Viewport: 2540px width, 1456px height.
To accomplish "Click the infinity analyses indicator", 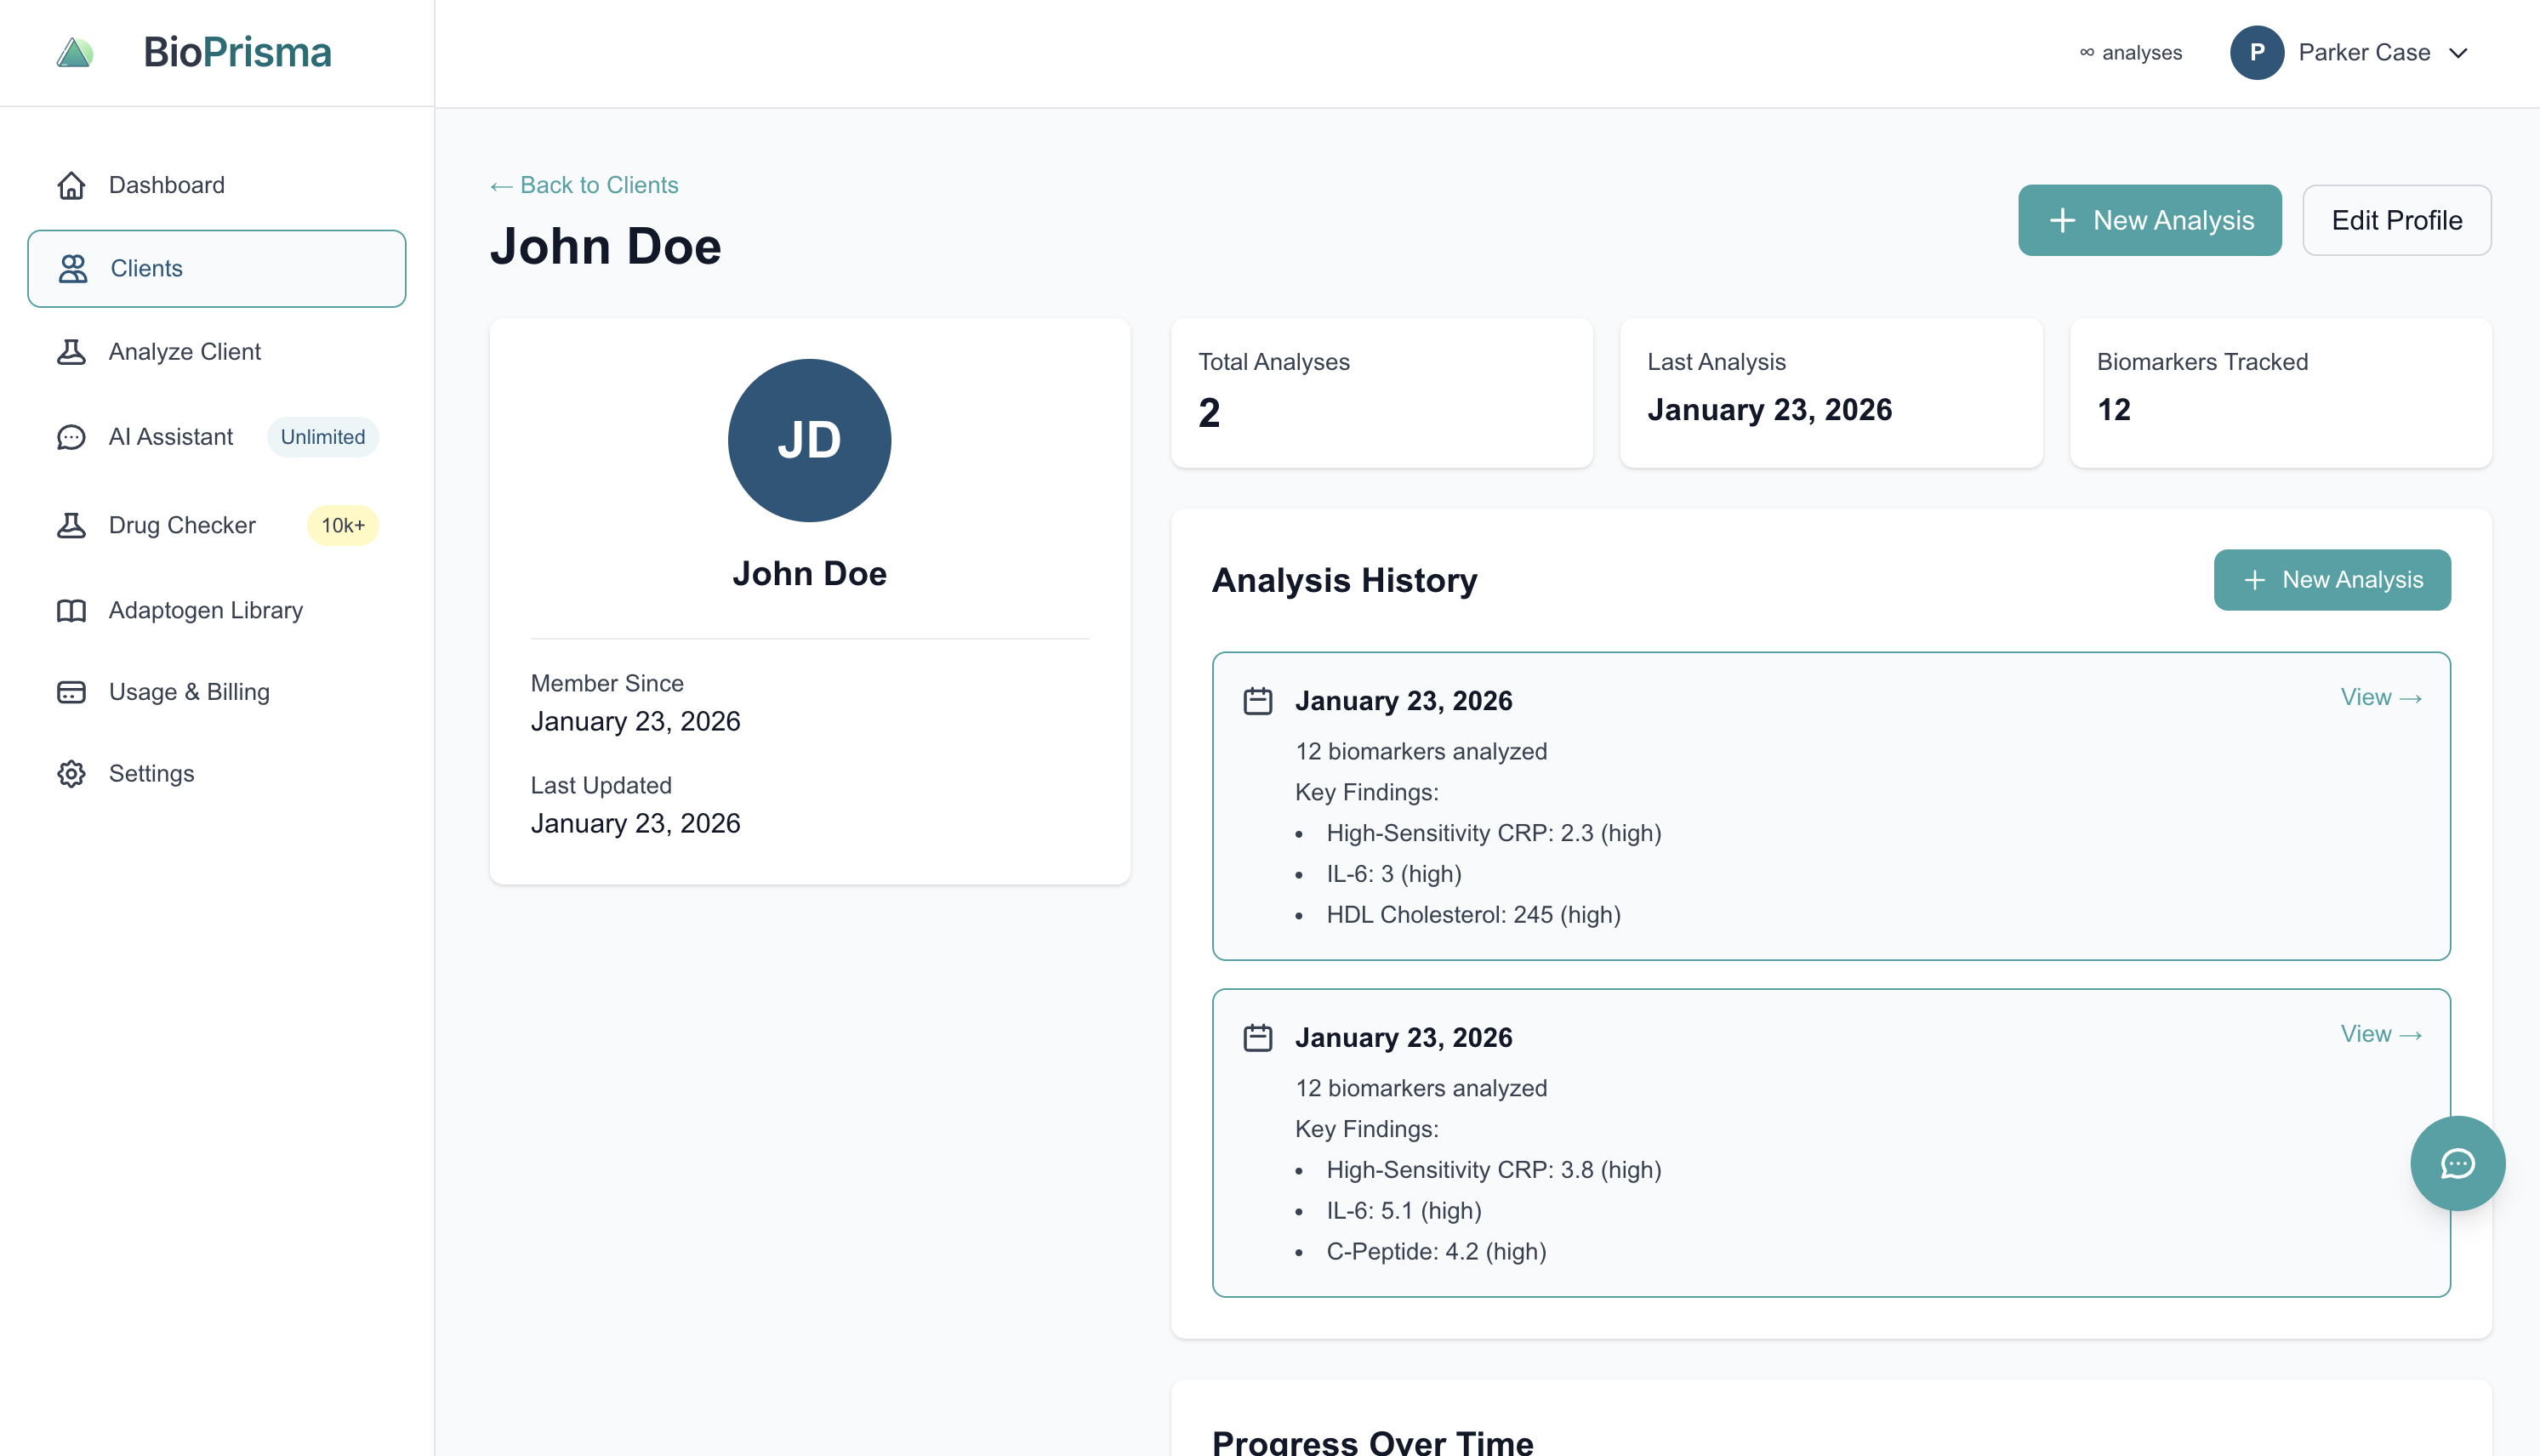I will [2130, 53].
